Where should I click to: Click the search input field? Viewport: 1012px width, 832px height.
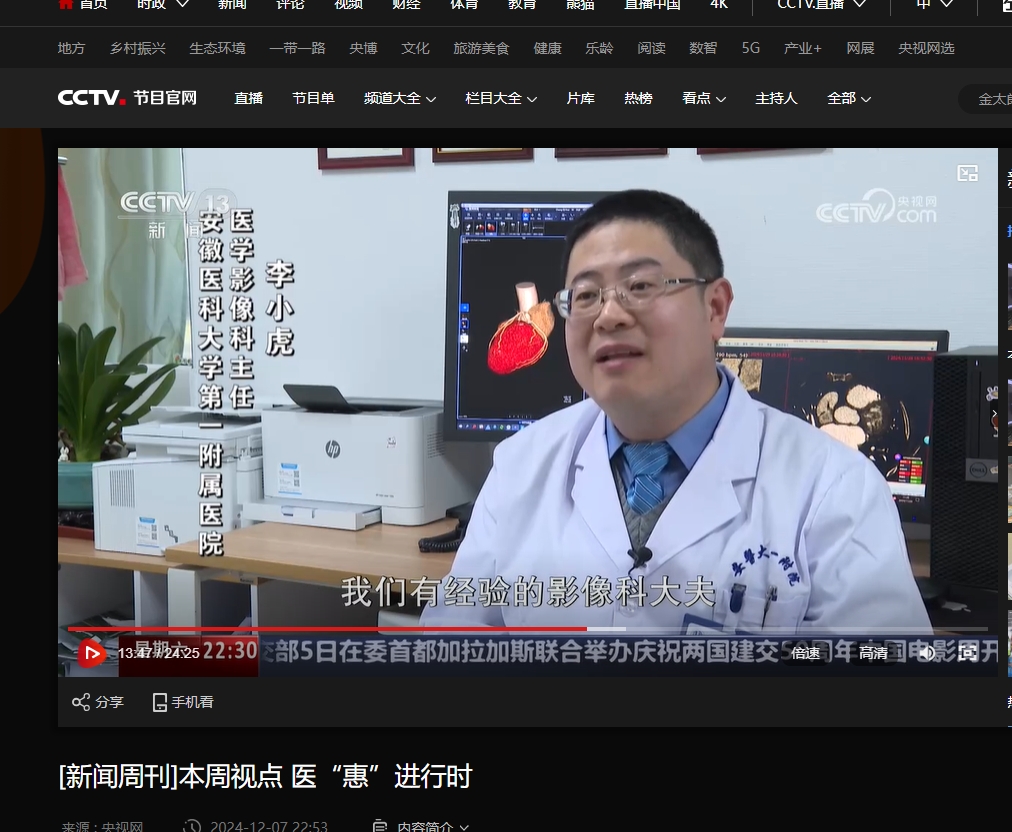(990, 99)
